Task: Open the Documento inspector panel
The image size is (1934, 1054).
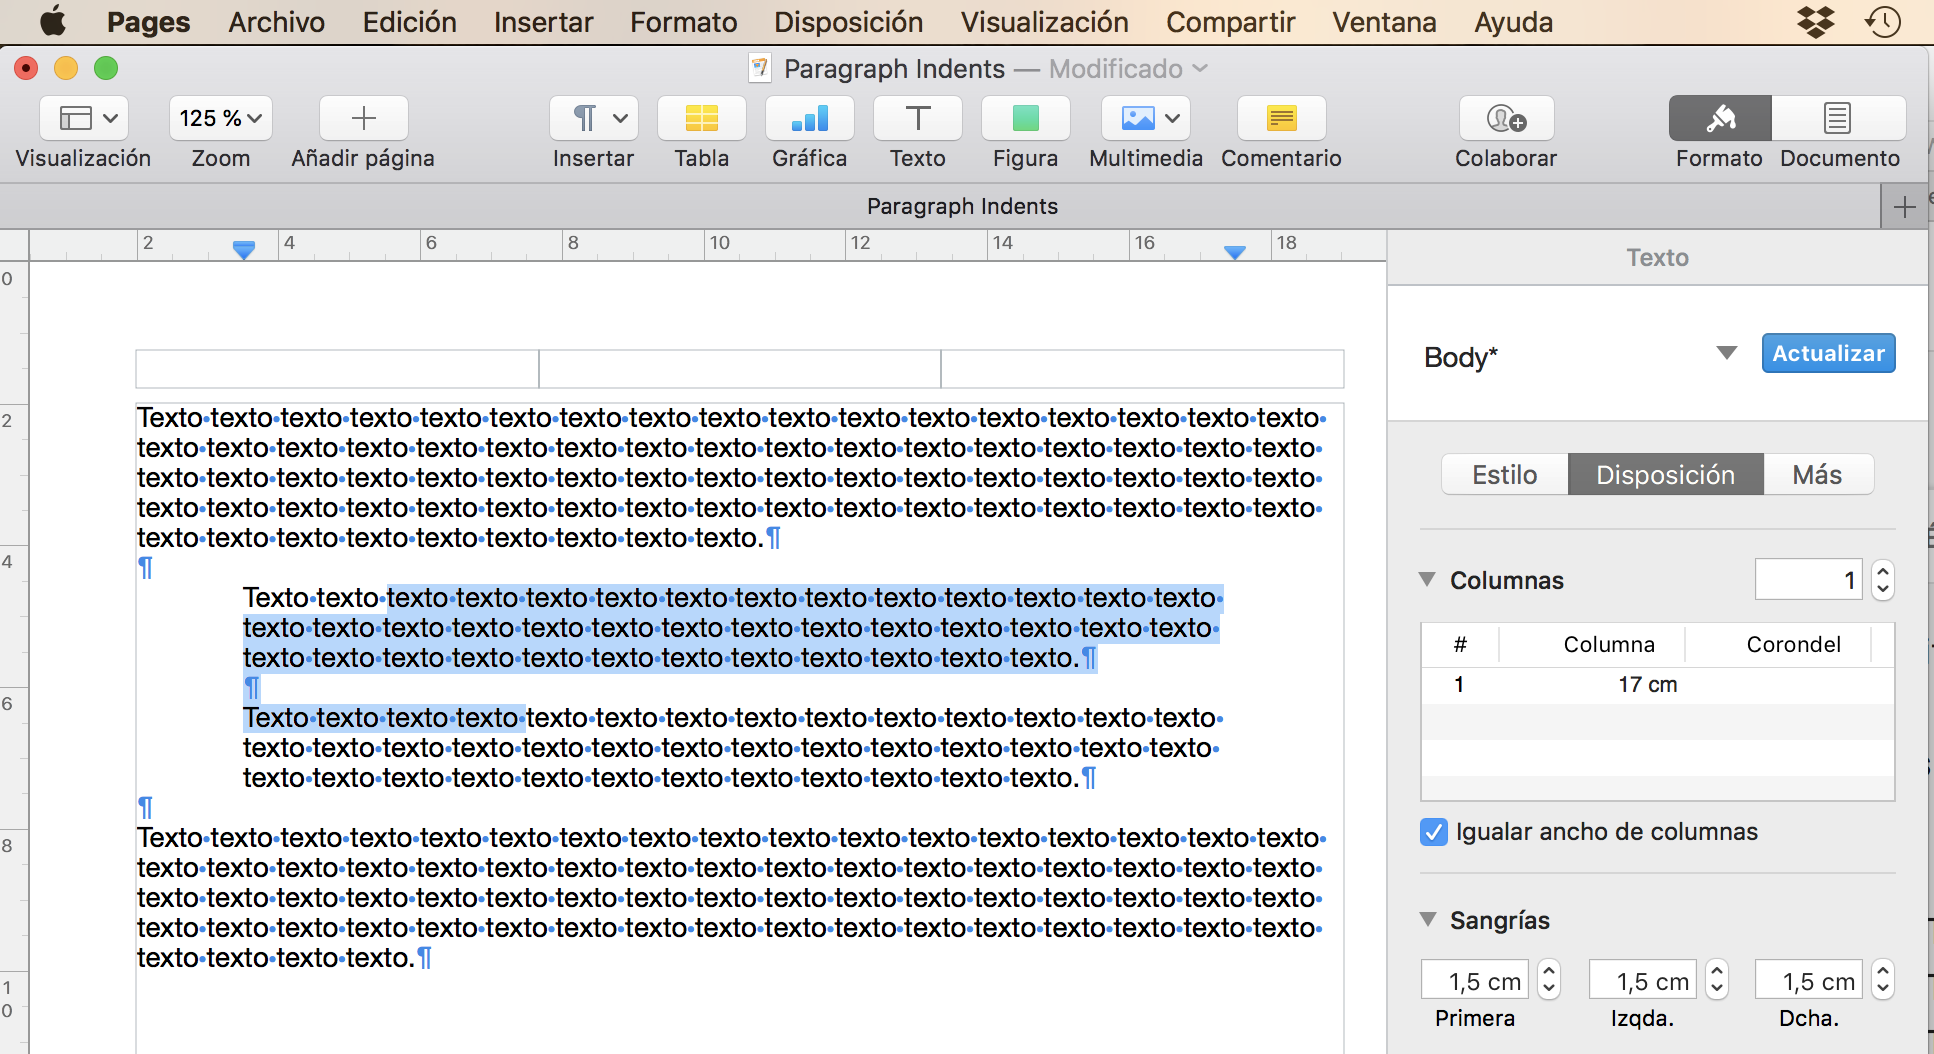Action: tap(1838, 119)
